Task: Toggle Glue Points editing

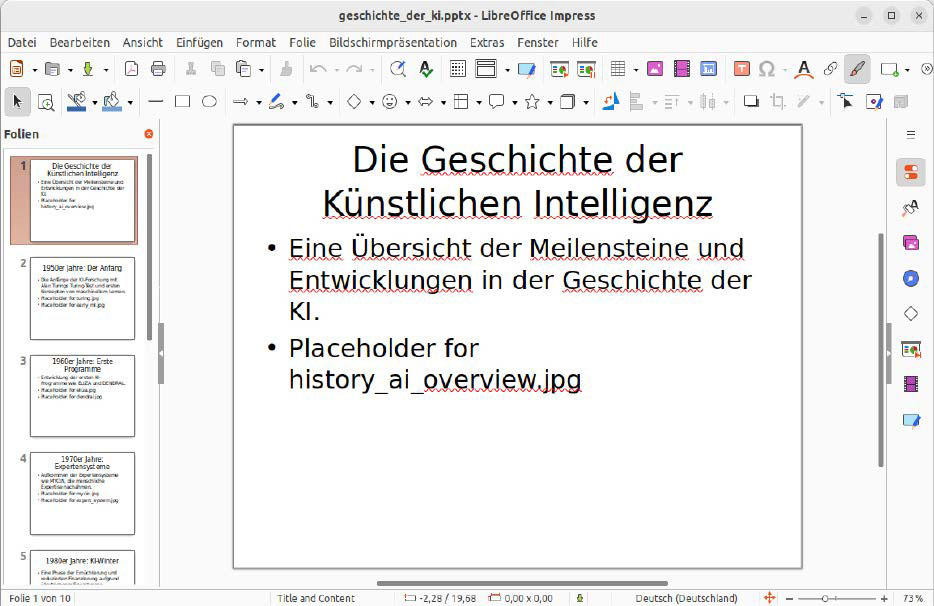Action: (x=874, y=102)
